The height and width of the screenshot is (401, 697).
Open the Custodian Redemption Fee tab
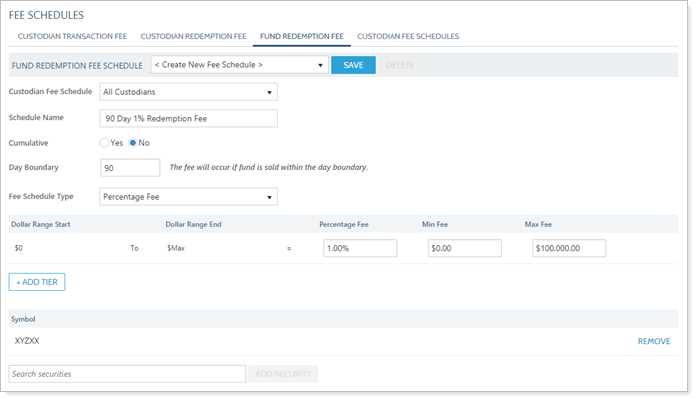point(193,36)
